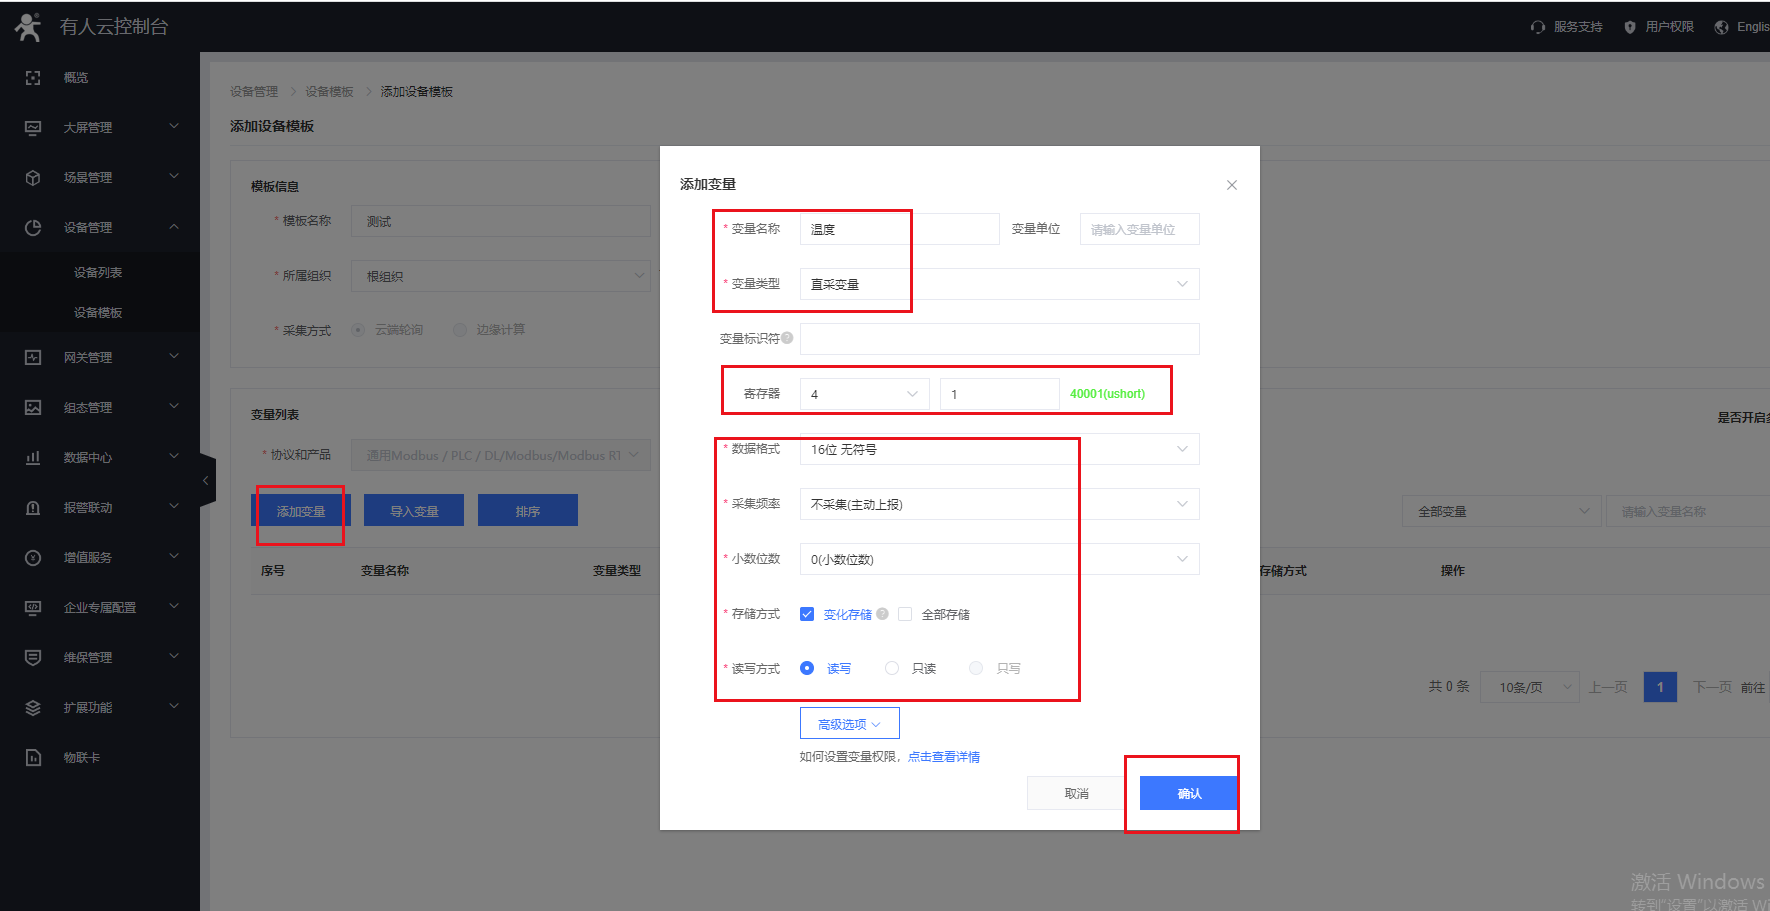This screenshot has height=911, width=1770.
Task: Click the 报警联动 alarm icon
Action: [x=33, y=508]
